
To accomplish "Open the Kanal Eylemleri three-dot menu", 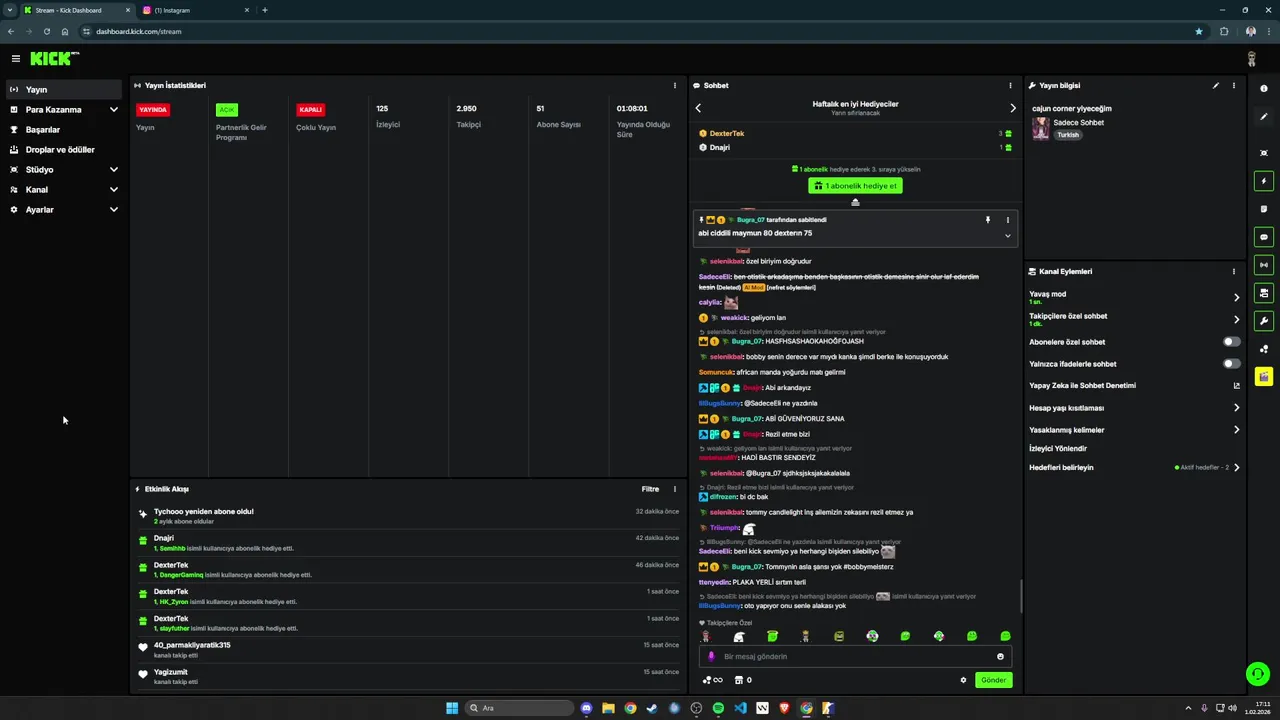I will (x=1234, y=271).
